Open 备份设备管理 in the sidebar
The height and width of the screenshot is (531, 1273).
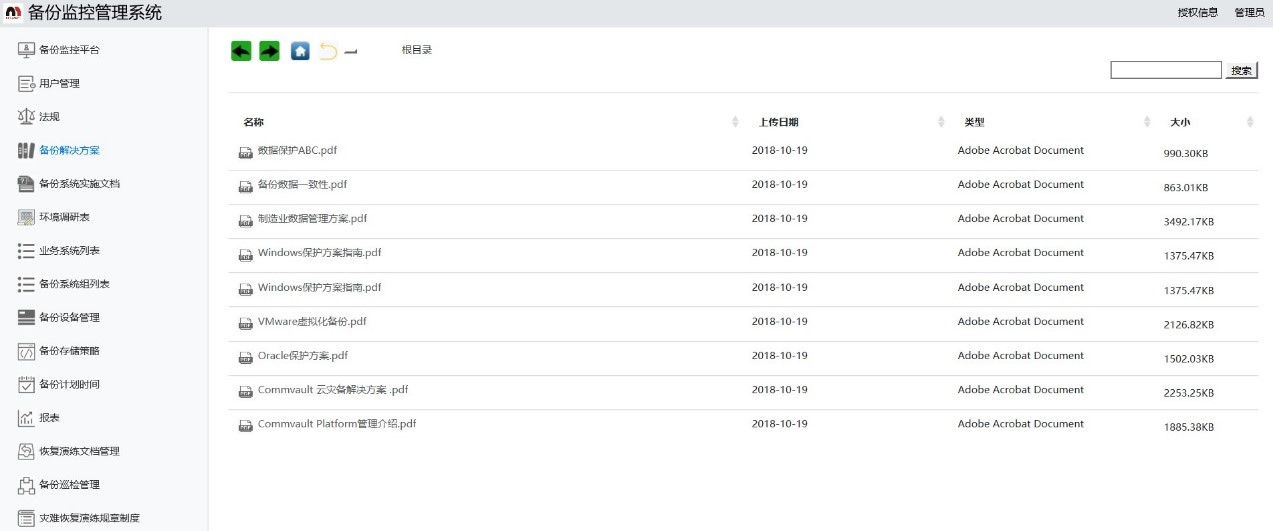(x=69, y=318)
